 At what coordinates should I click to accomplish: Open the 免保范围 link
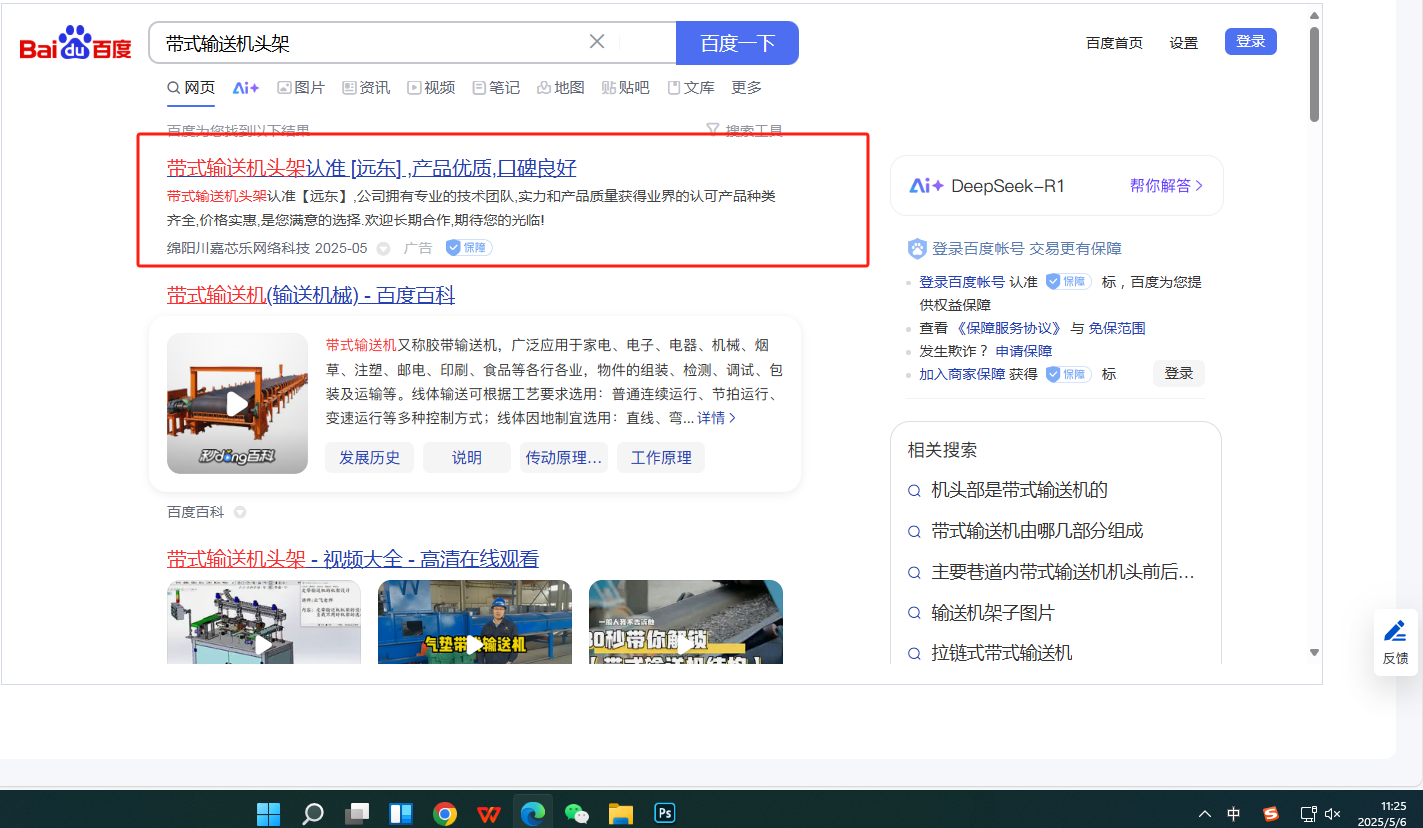pyautogui.click(x=1117, y=328)
